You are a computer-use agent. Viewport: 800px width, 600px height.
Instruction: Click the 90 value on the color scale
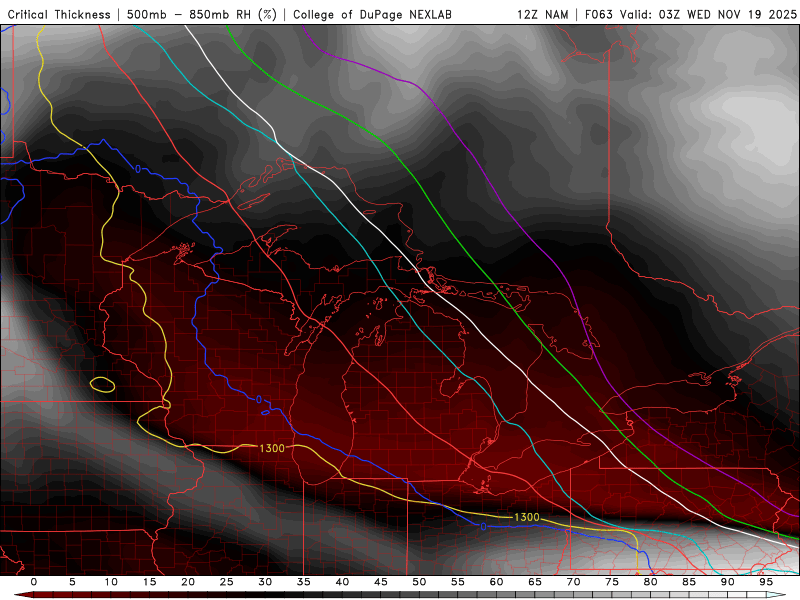(727, 582)
